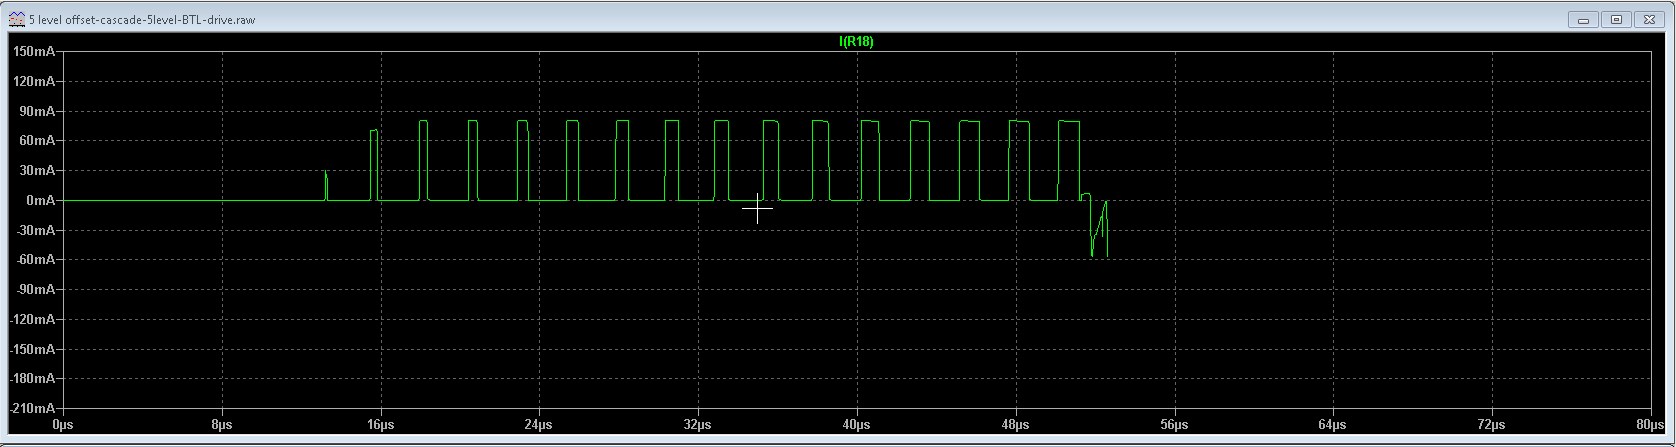
Task: Click the 72µs time axis label
Action: [x=1492, y=425]
